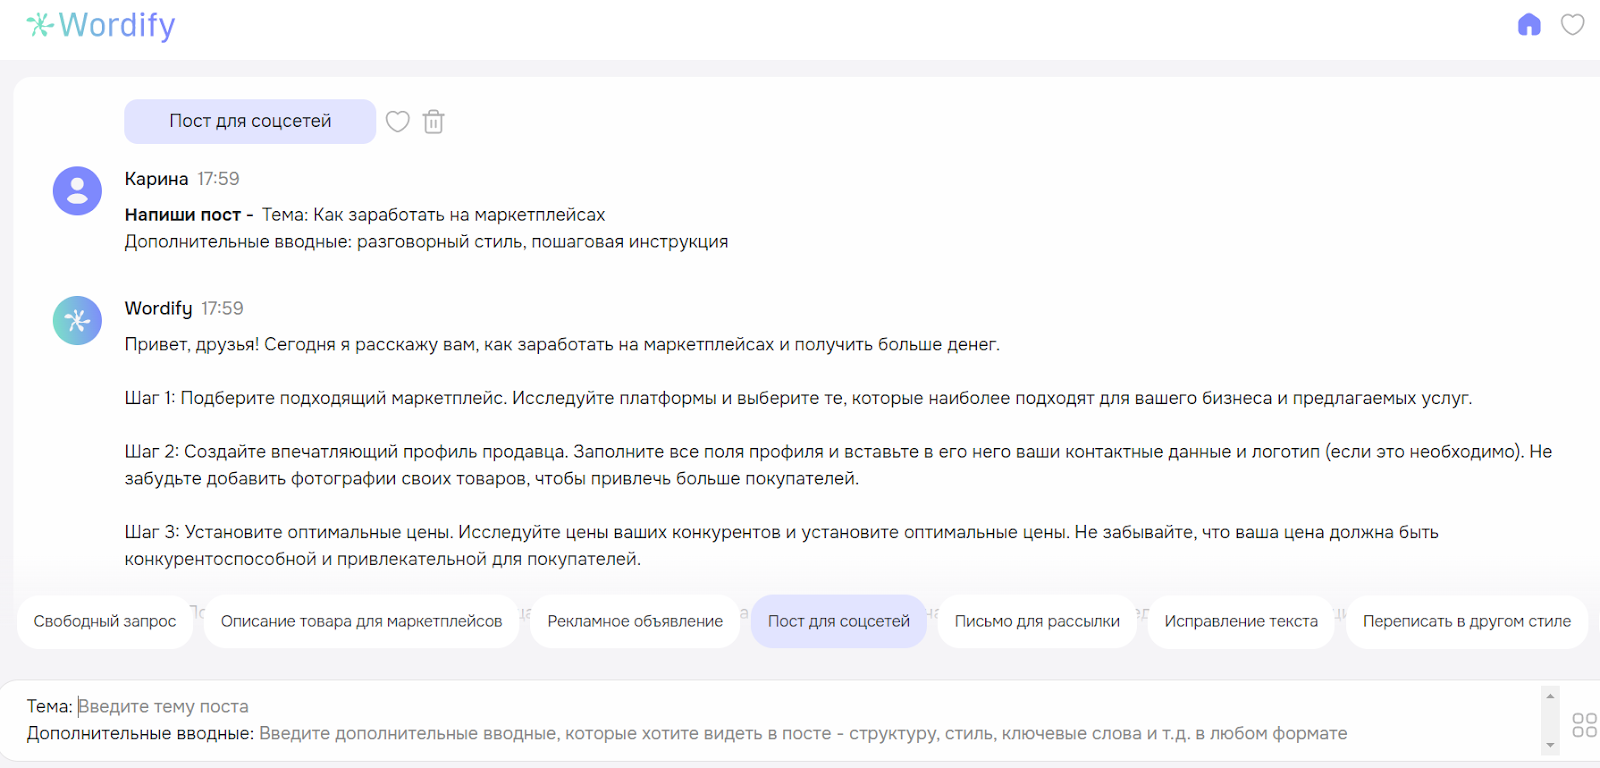Click the Шаг 1 paragraph text
Viewport: 1600px width, 768px height.
point(798,398)
